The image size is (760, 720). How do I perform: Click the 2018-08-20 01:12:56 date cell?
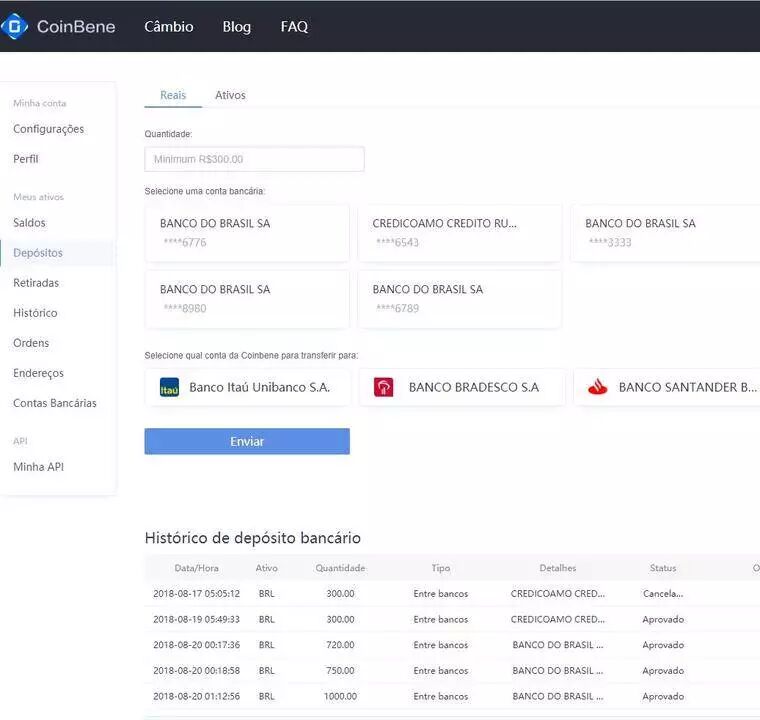(196, 696)
